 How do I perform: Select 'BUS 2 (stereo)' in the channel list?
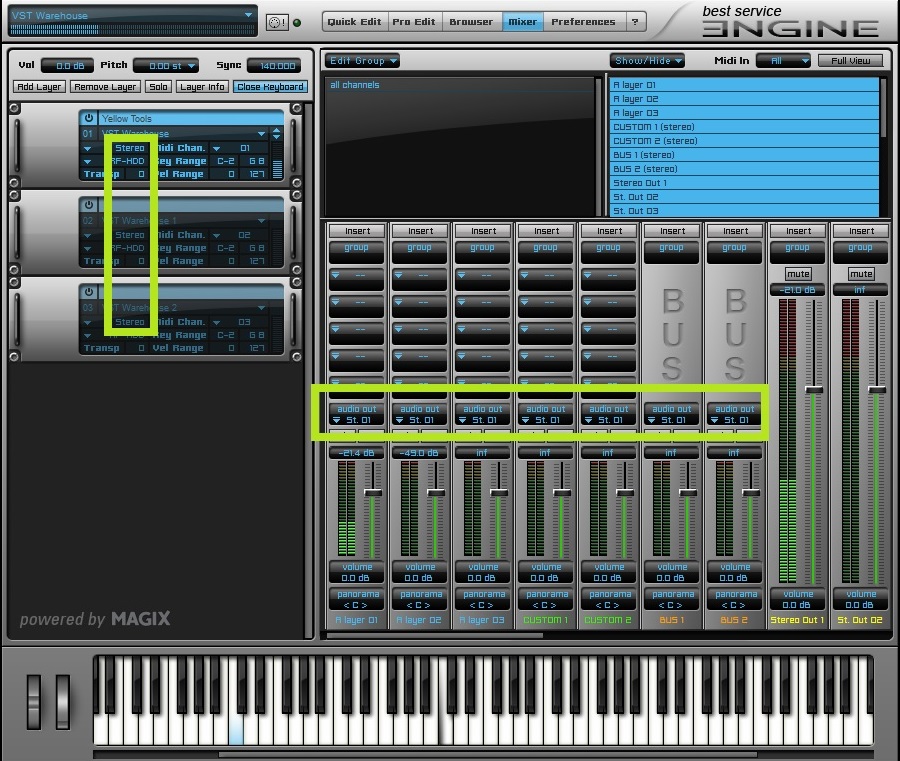(744, 169)
